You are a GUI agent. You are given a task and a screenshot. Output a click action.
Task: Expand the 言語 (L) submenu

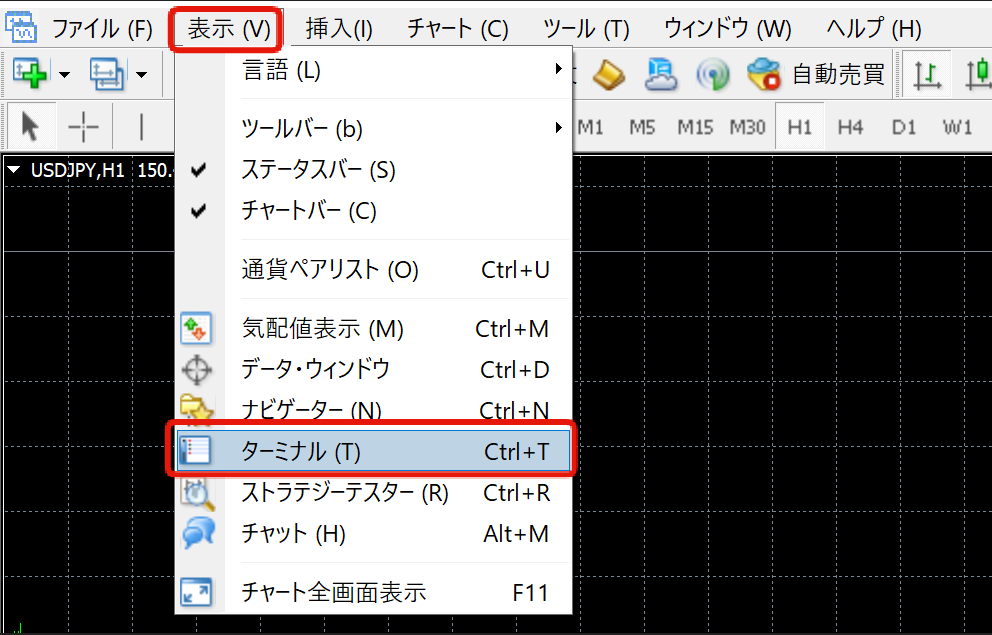click(375, 70)
